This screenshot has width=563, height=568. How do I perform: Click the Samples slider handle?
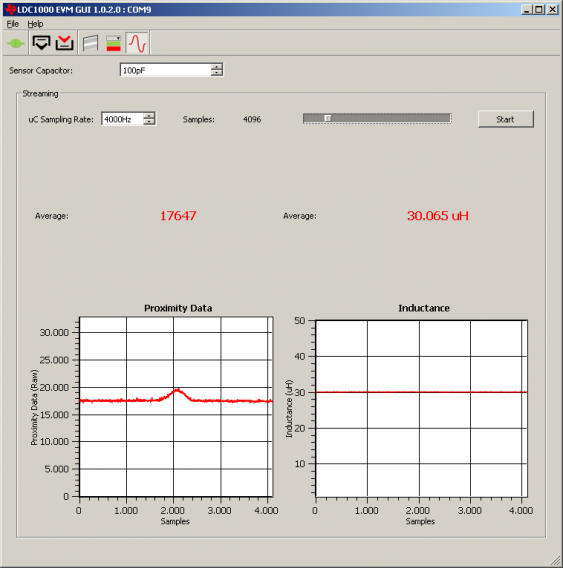click(x=328, y=118)
